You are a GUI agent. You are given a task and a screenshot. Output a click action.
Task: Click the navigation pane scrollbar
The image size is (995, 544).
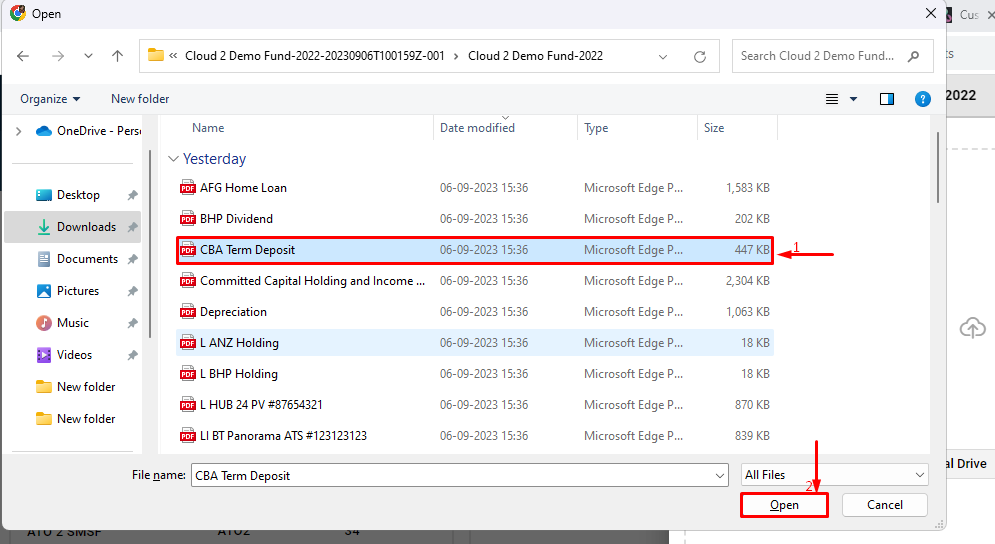click(150, 244)
